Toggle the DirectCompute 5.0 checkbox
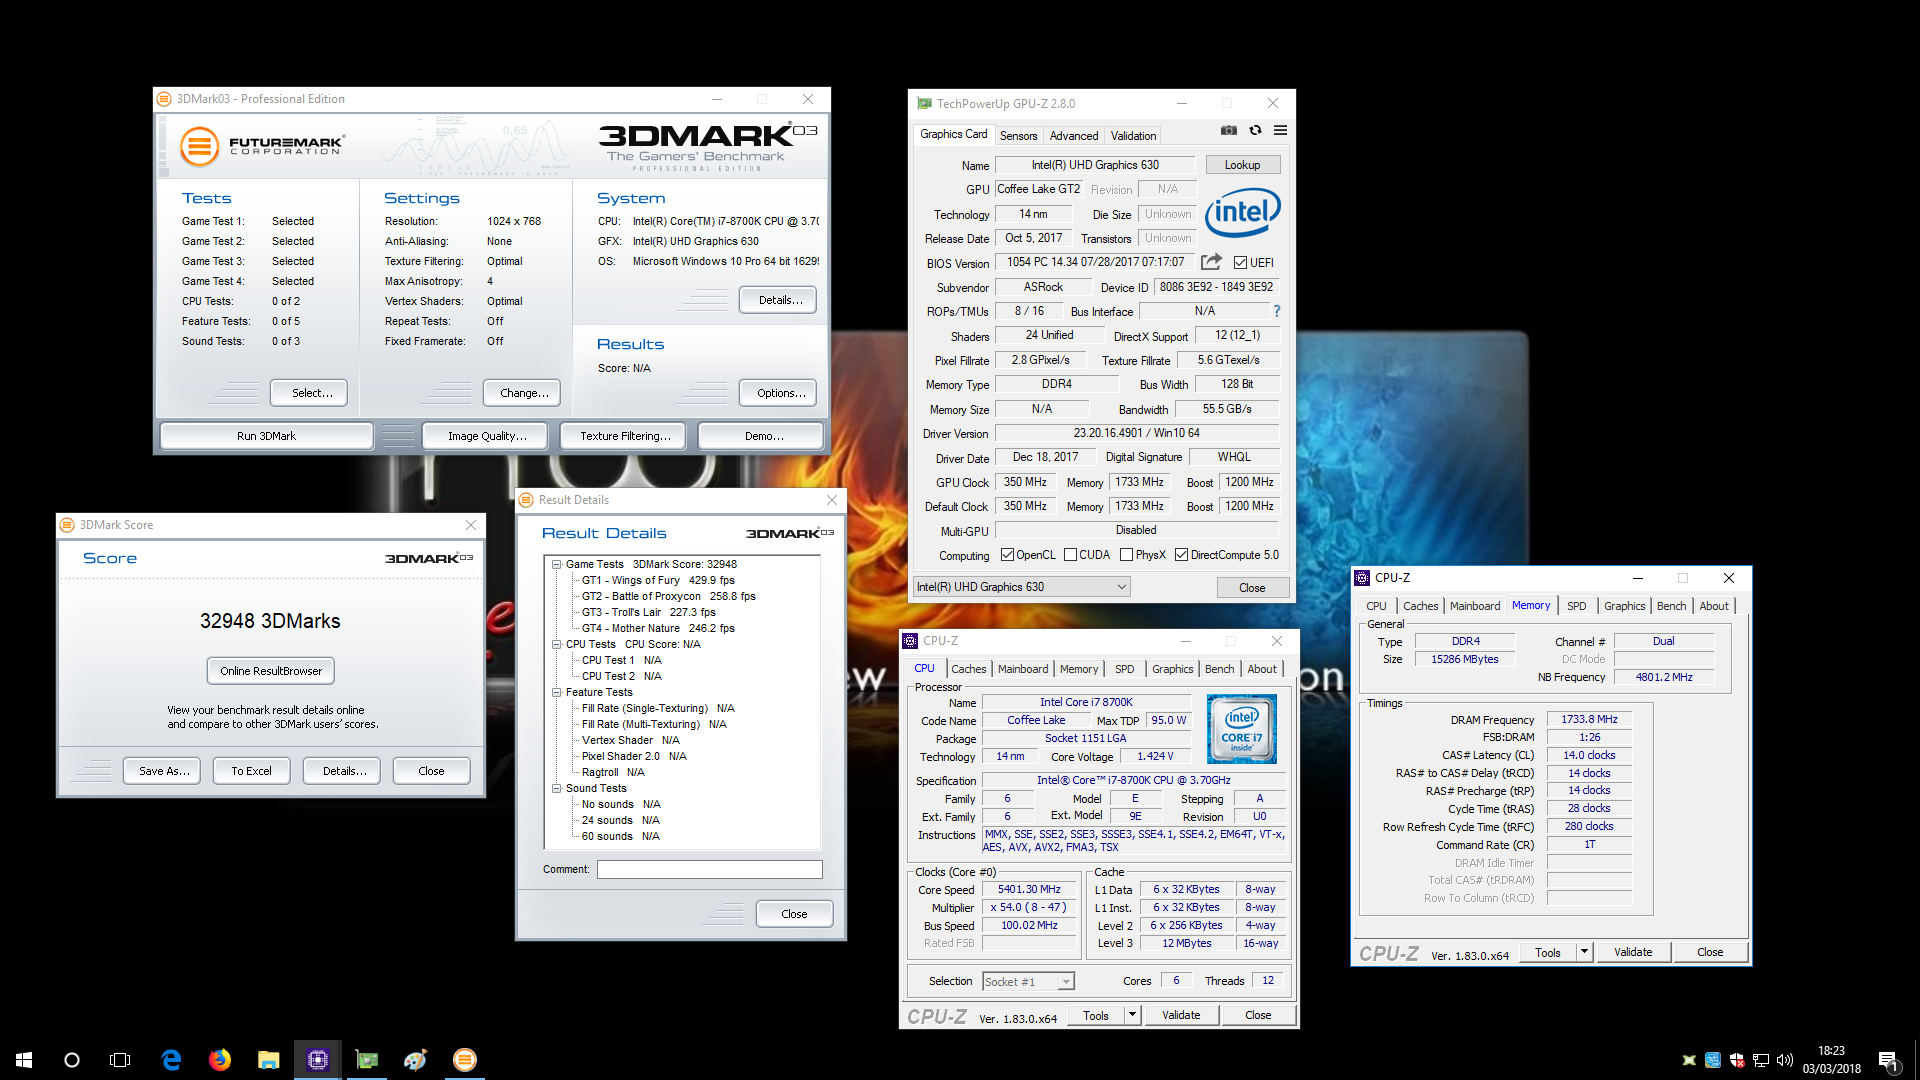This screenshot has width=1920, height=1080. (1181, 555)
